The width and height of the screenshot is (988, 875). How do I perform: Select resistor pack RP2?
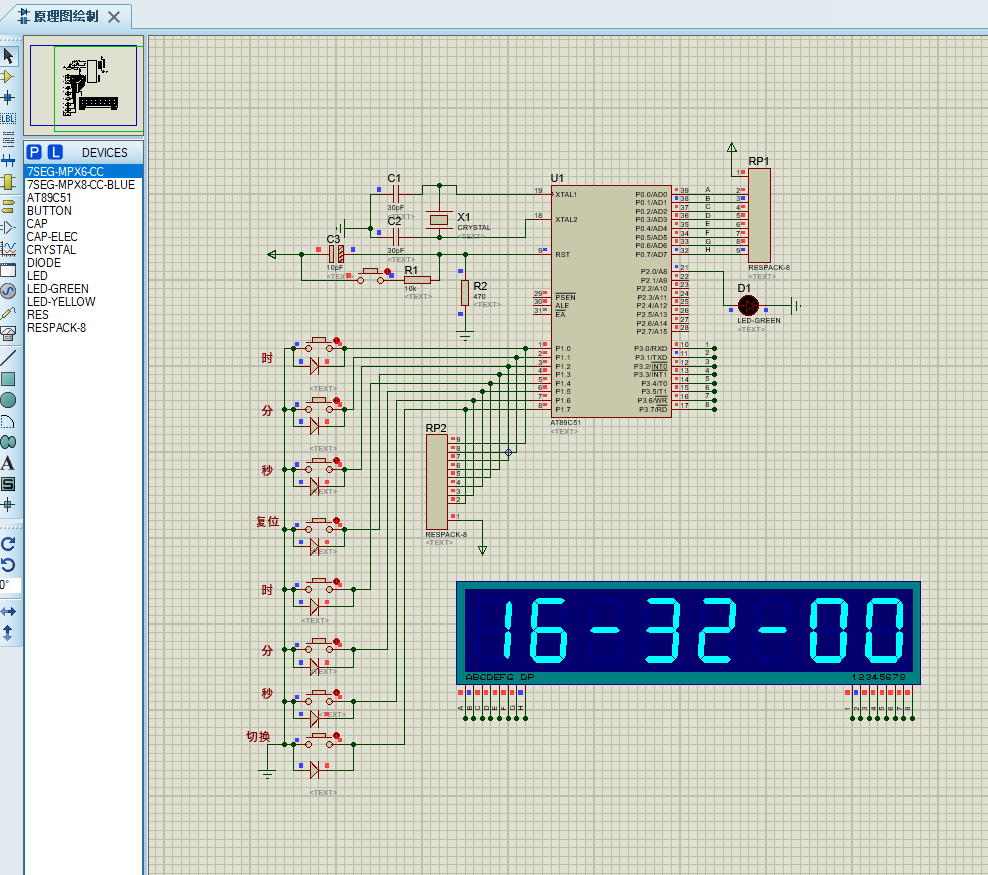[437, 482]
